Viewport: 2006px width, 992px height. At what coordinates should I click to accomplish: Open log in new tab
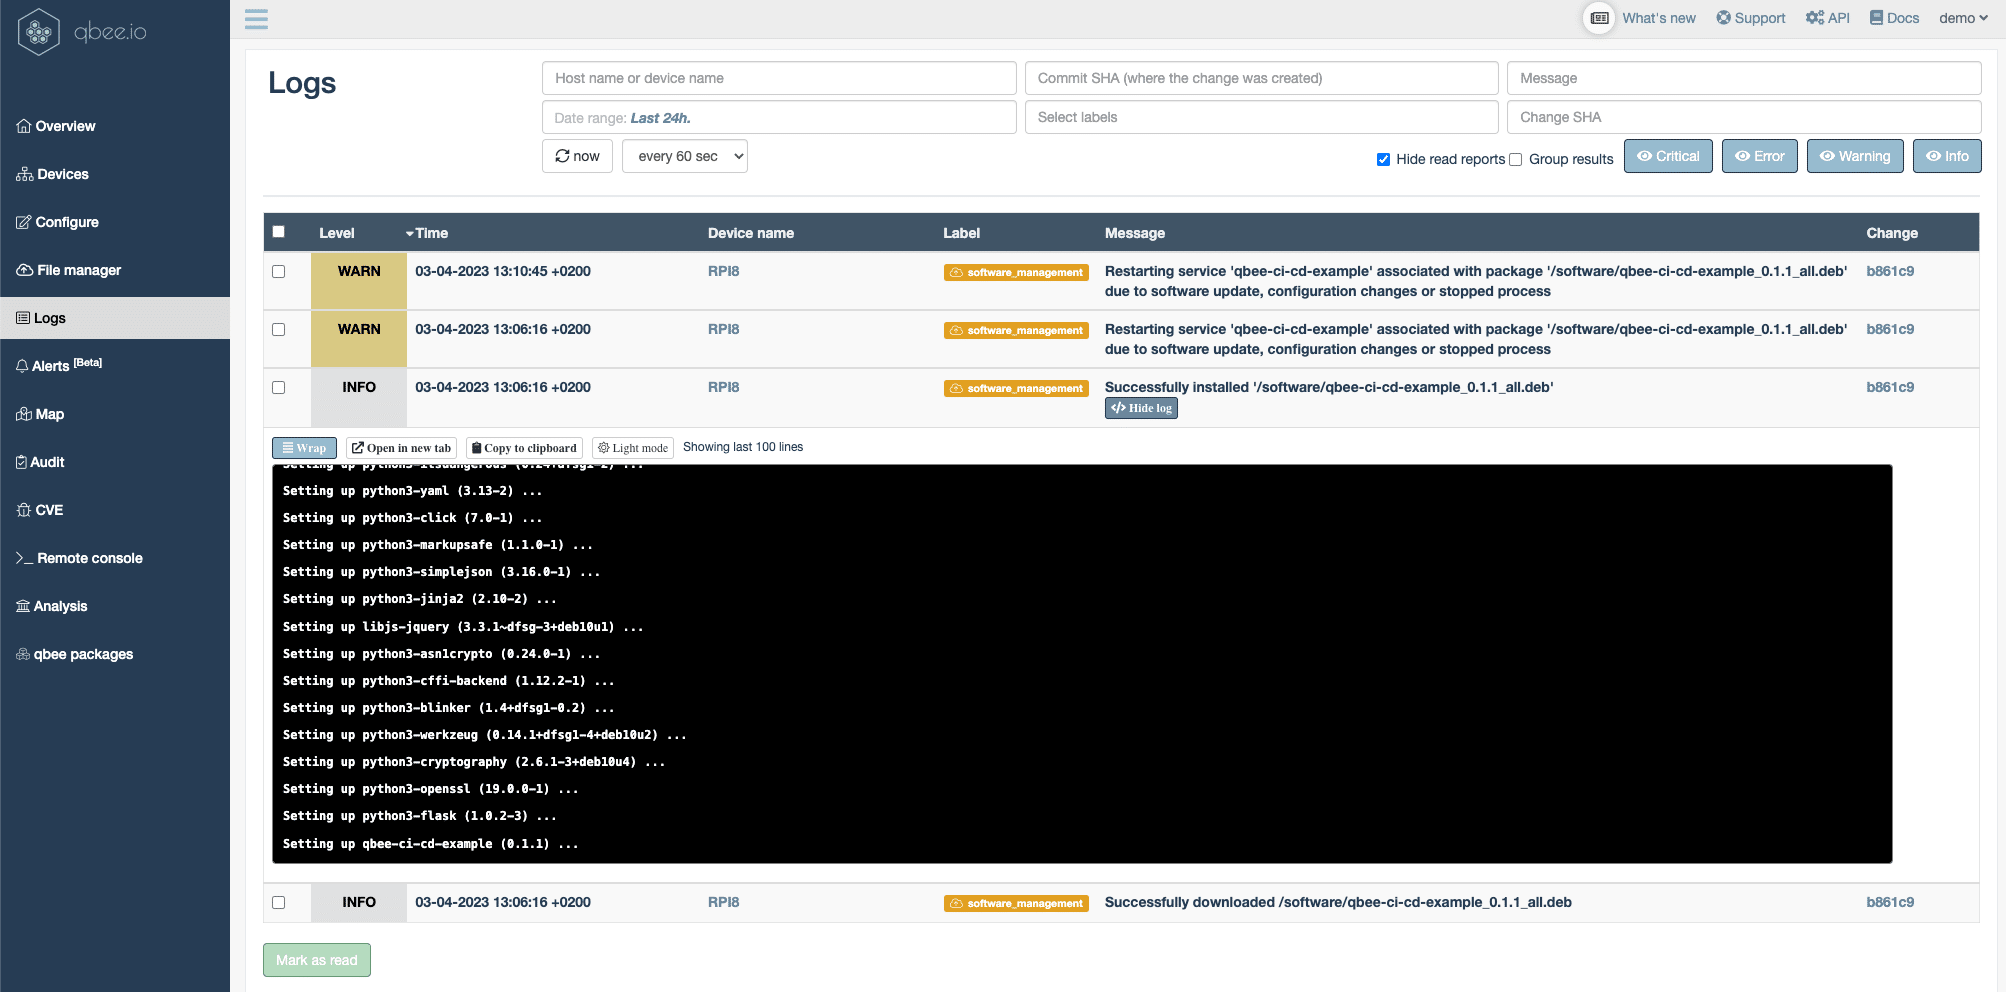click(401, 448)
